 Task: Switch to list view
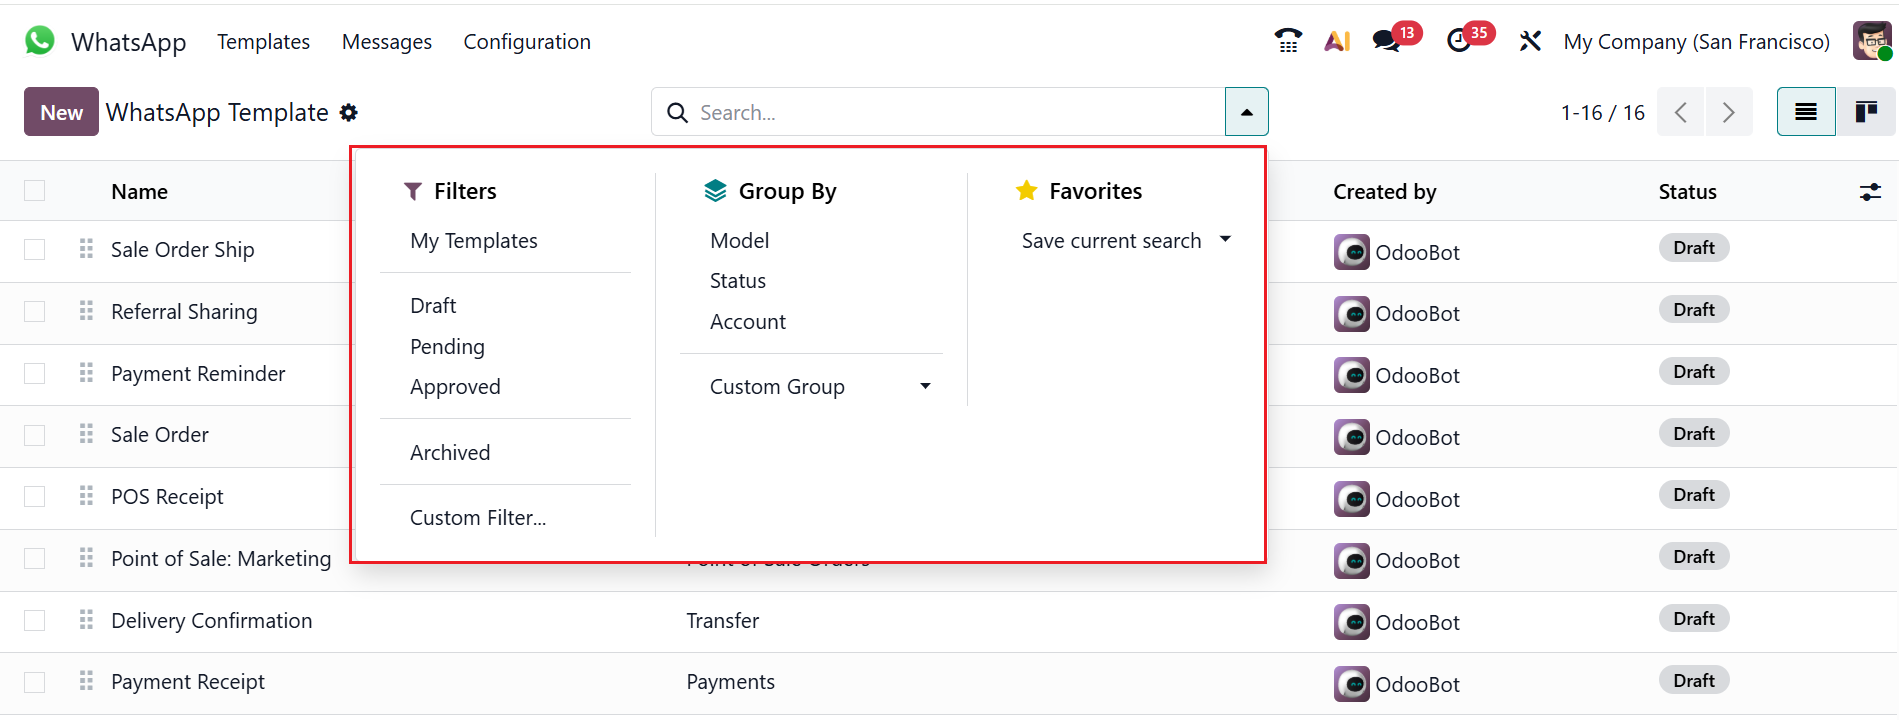(x=1805, y=112)
